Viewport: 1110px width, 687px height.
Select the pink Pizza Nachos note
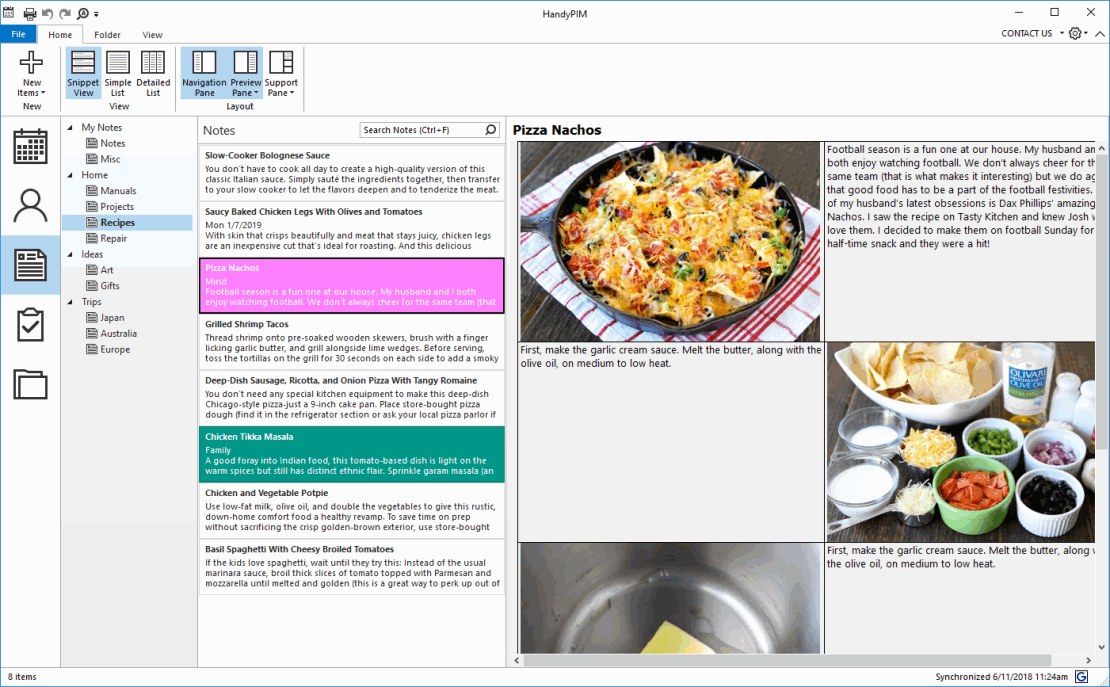[352, 285]
